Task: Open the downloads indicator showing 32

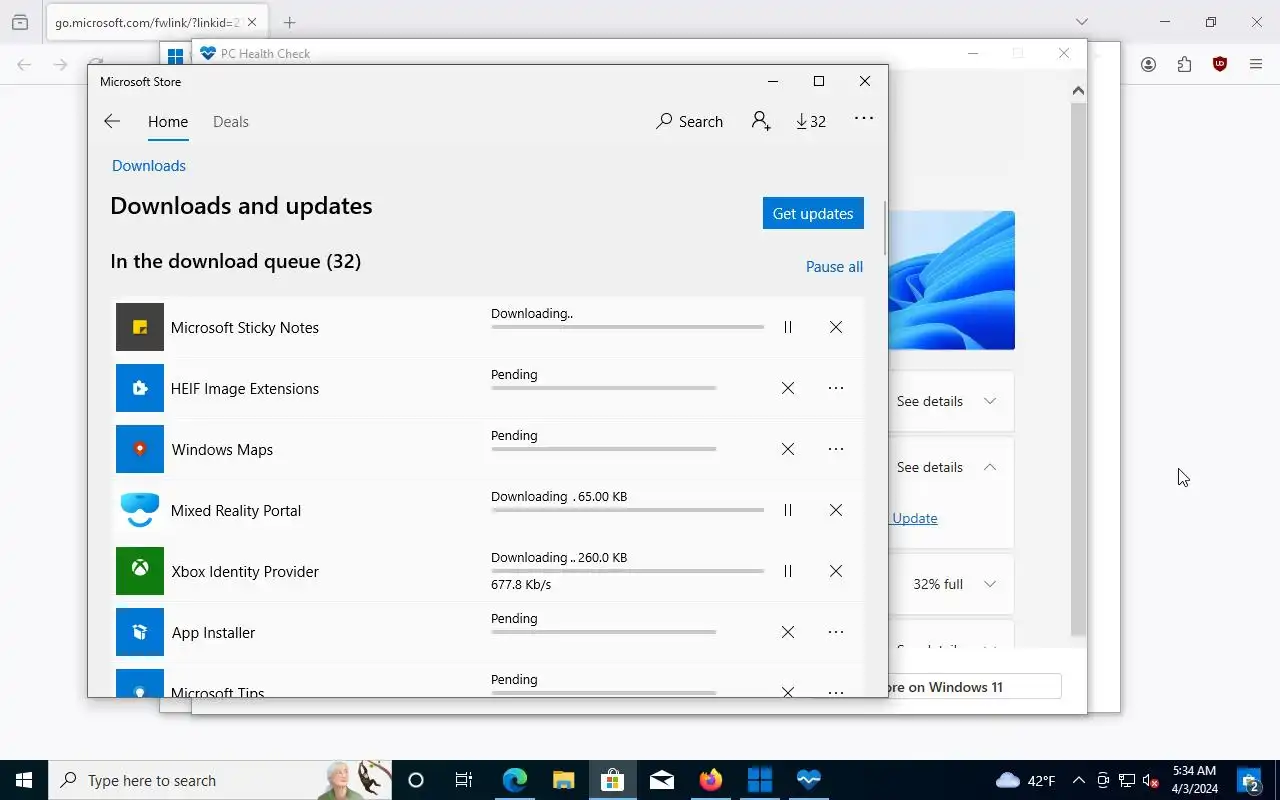Action: (811, 121)
